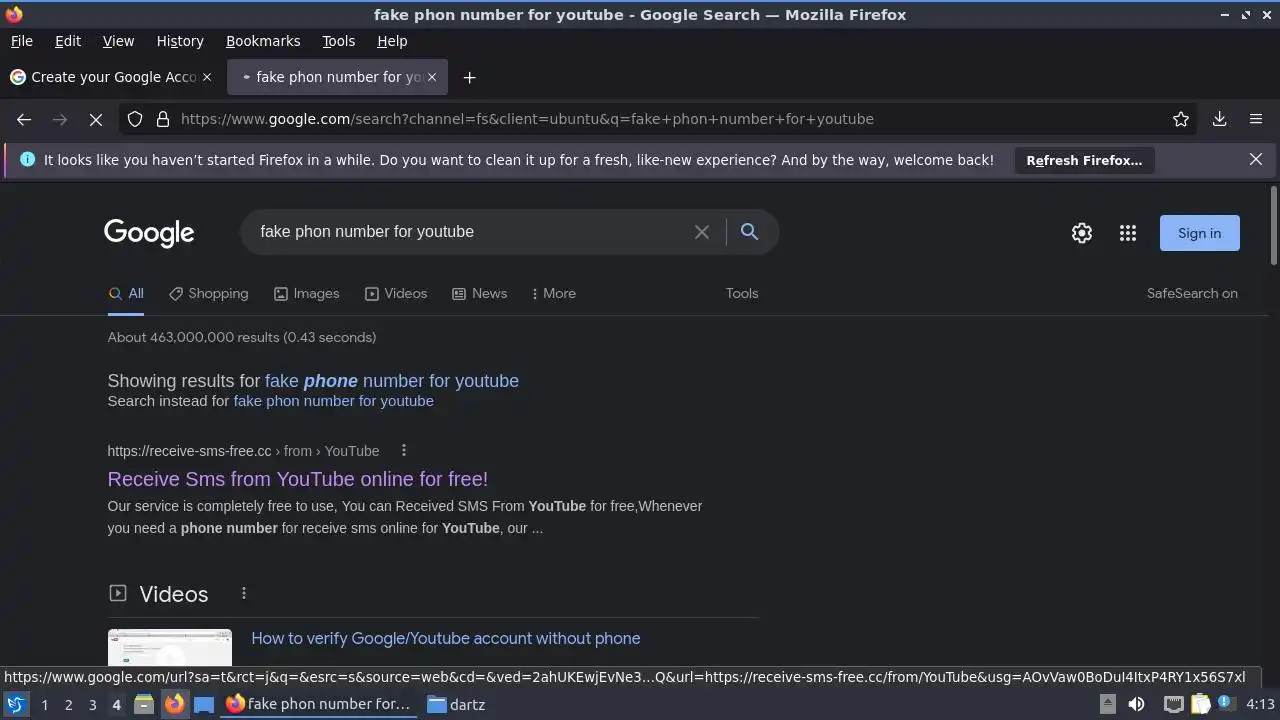This screenshot has width=1280, height=720.
Task: Open options for receive-sms-free.cc result
Action: (x=403, y=451)
